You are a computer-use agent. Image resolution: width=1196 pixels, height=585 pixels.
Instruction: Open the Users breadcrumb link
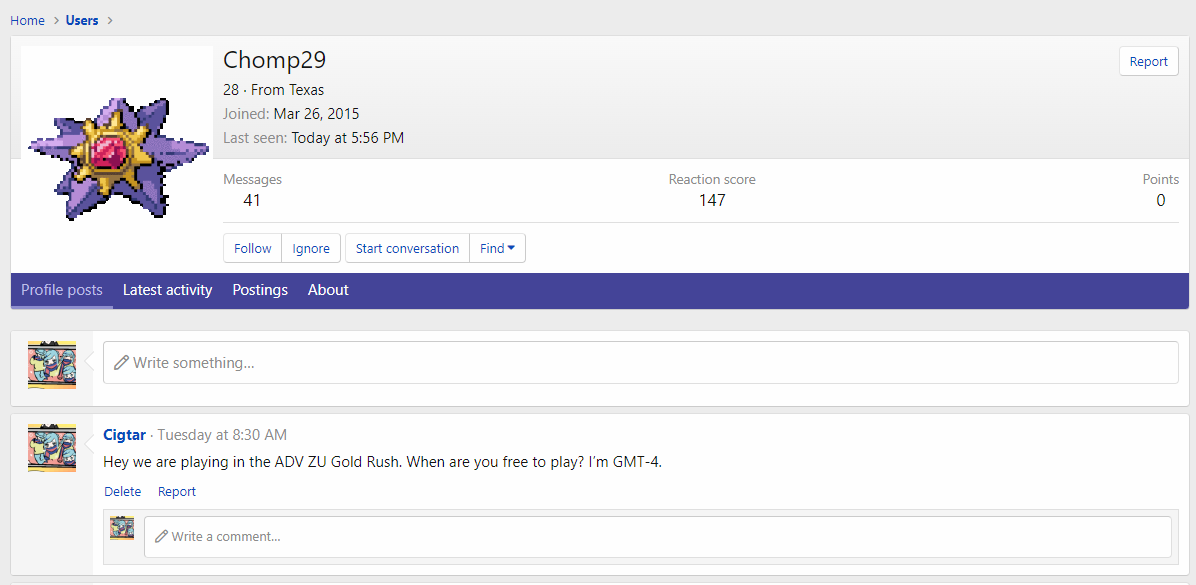pos(82,20)
